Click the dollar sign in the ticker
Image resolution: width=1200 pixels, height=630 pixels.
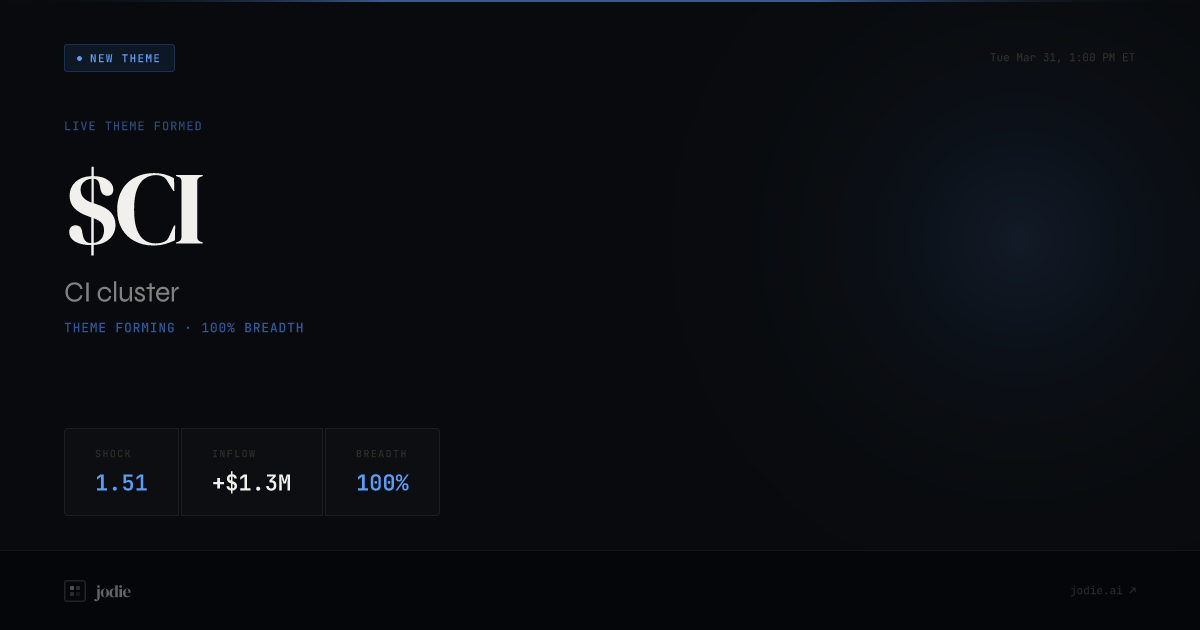pyautogui.click(x=91, y=211)
